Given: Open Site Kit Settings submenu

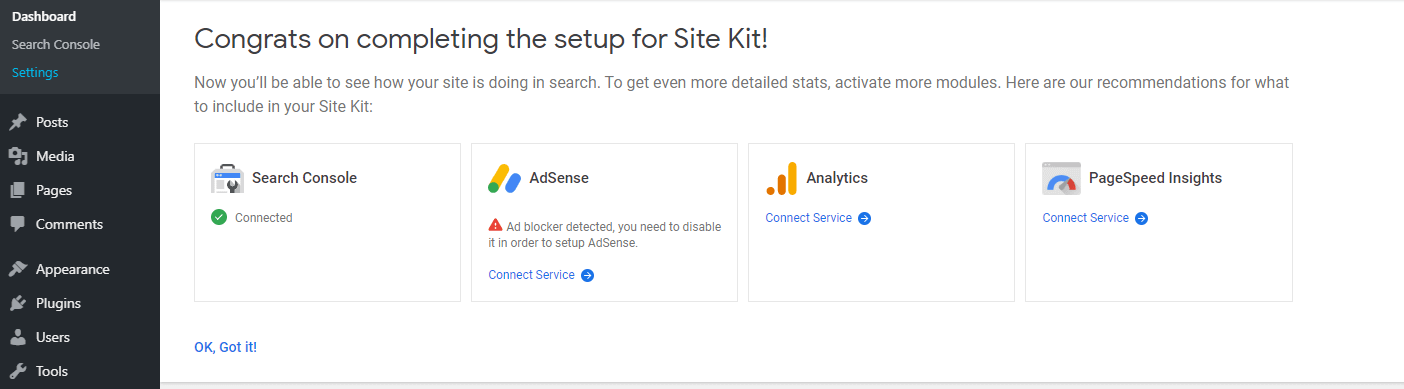Looking at the screenshot, I should click(x=35, y=72).
